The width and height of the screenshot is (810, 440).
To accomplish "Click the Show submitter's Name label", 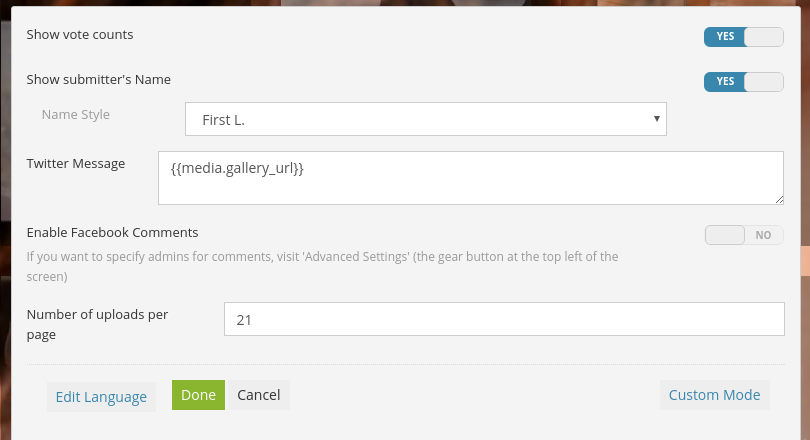I will point(98,80).
